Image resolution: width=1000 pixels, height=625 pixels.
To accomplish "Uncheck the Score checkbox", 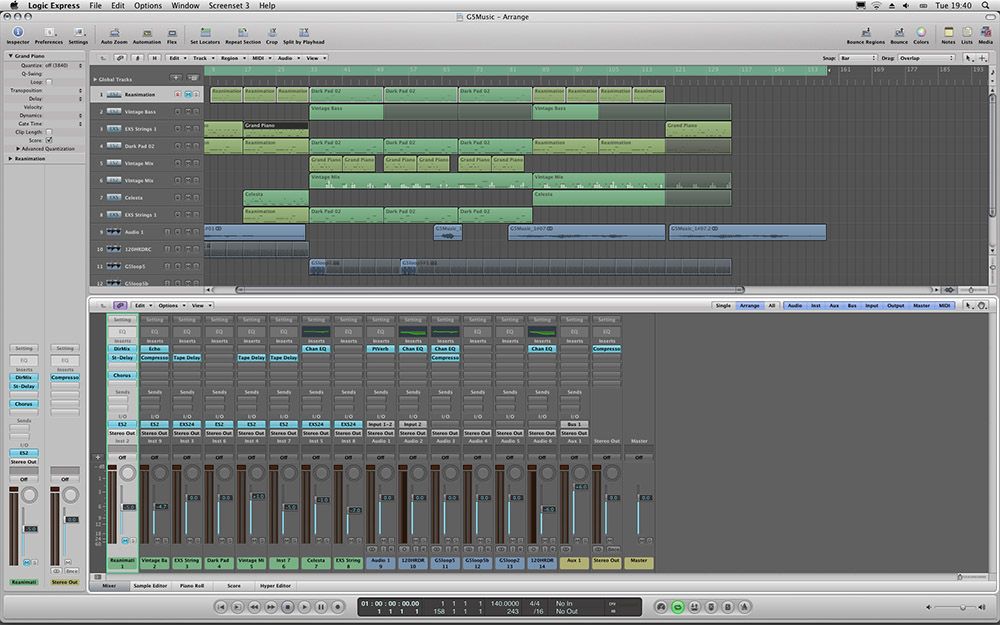I will [x=49, y=140].
